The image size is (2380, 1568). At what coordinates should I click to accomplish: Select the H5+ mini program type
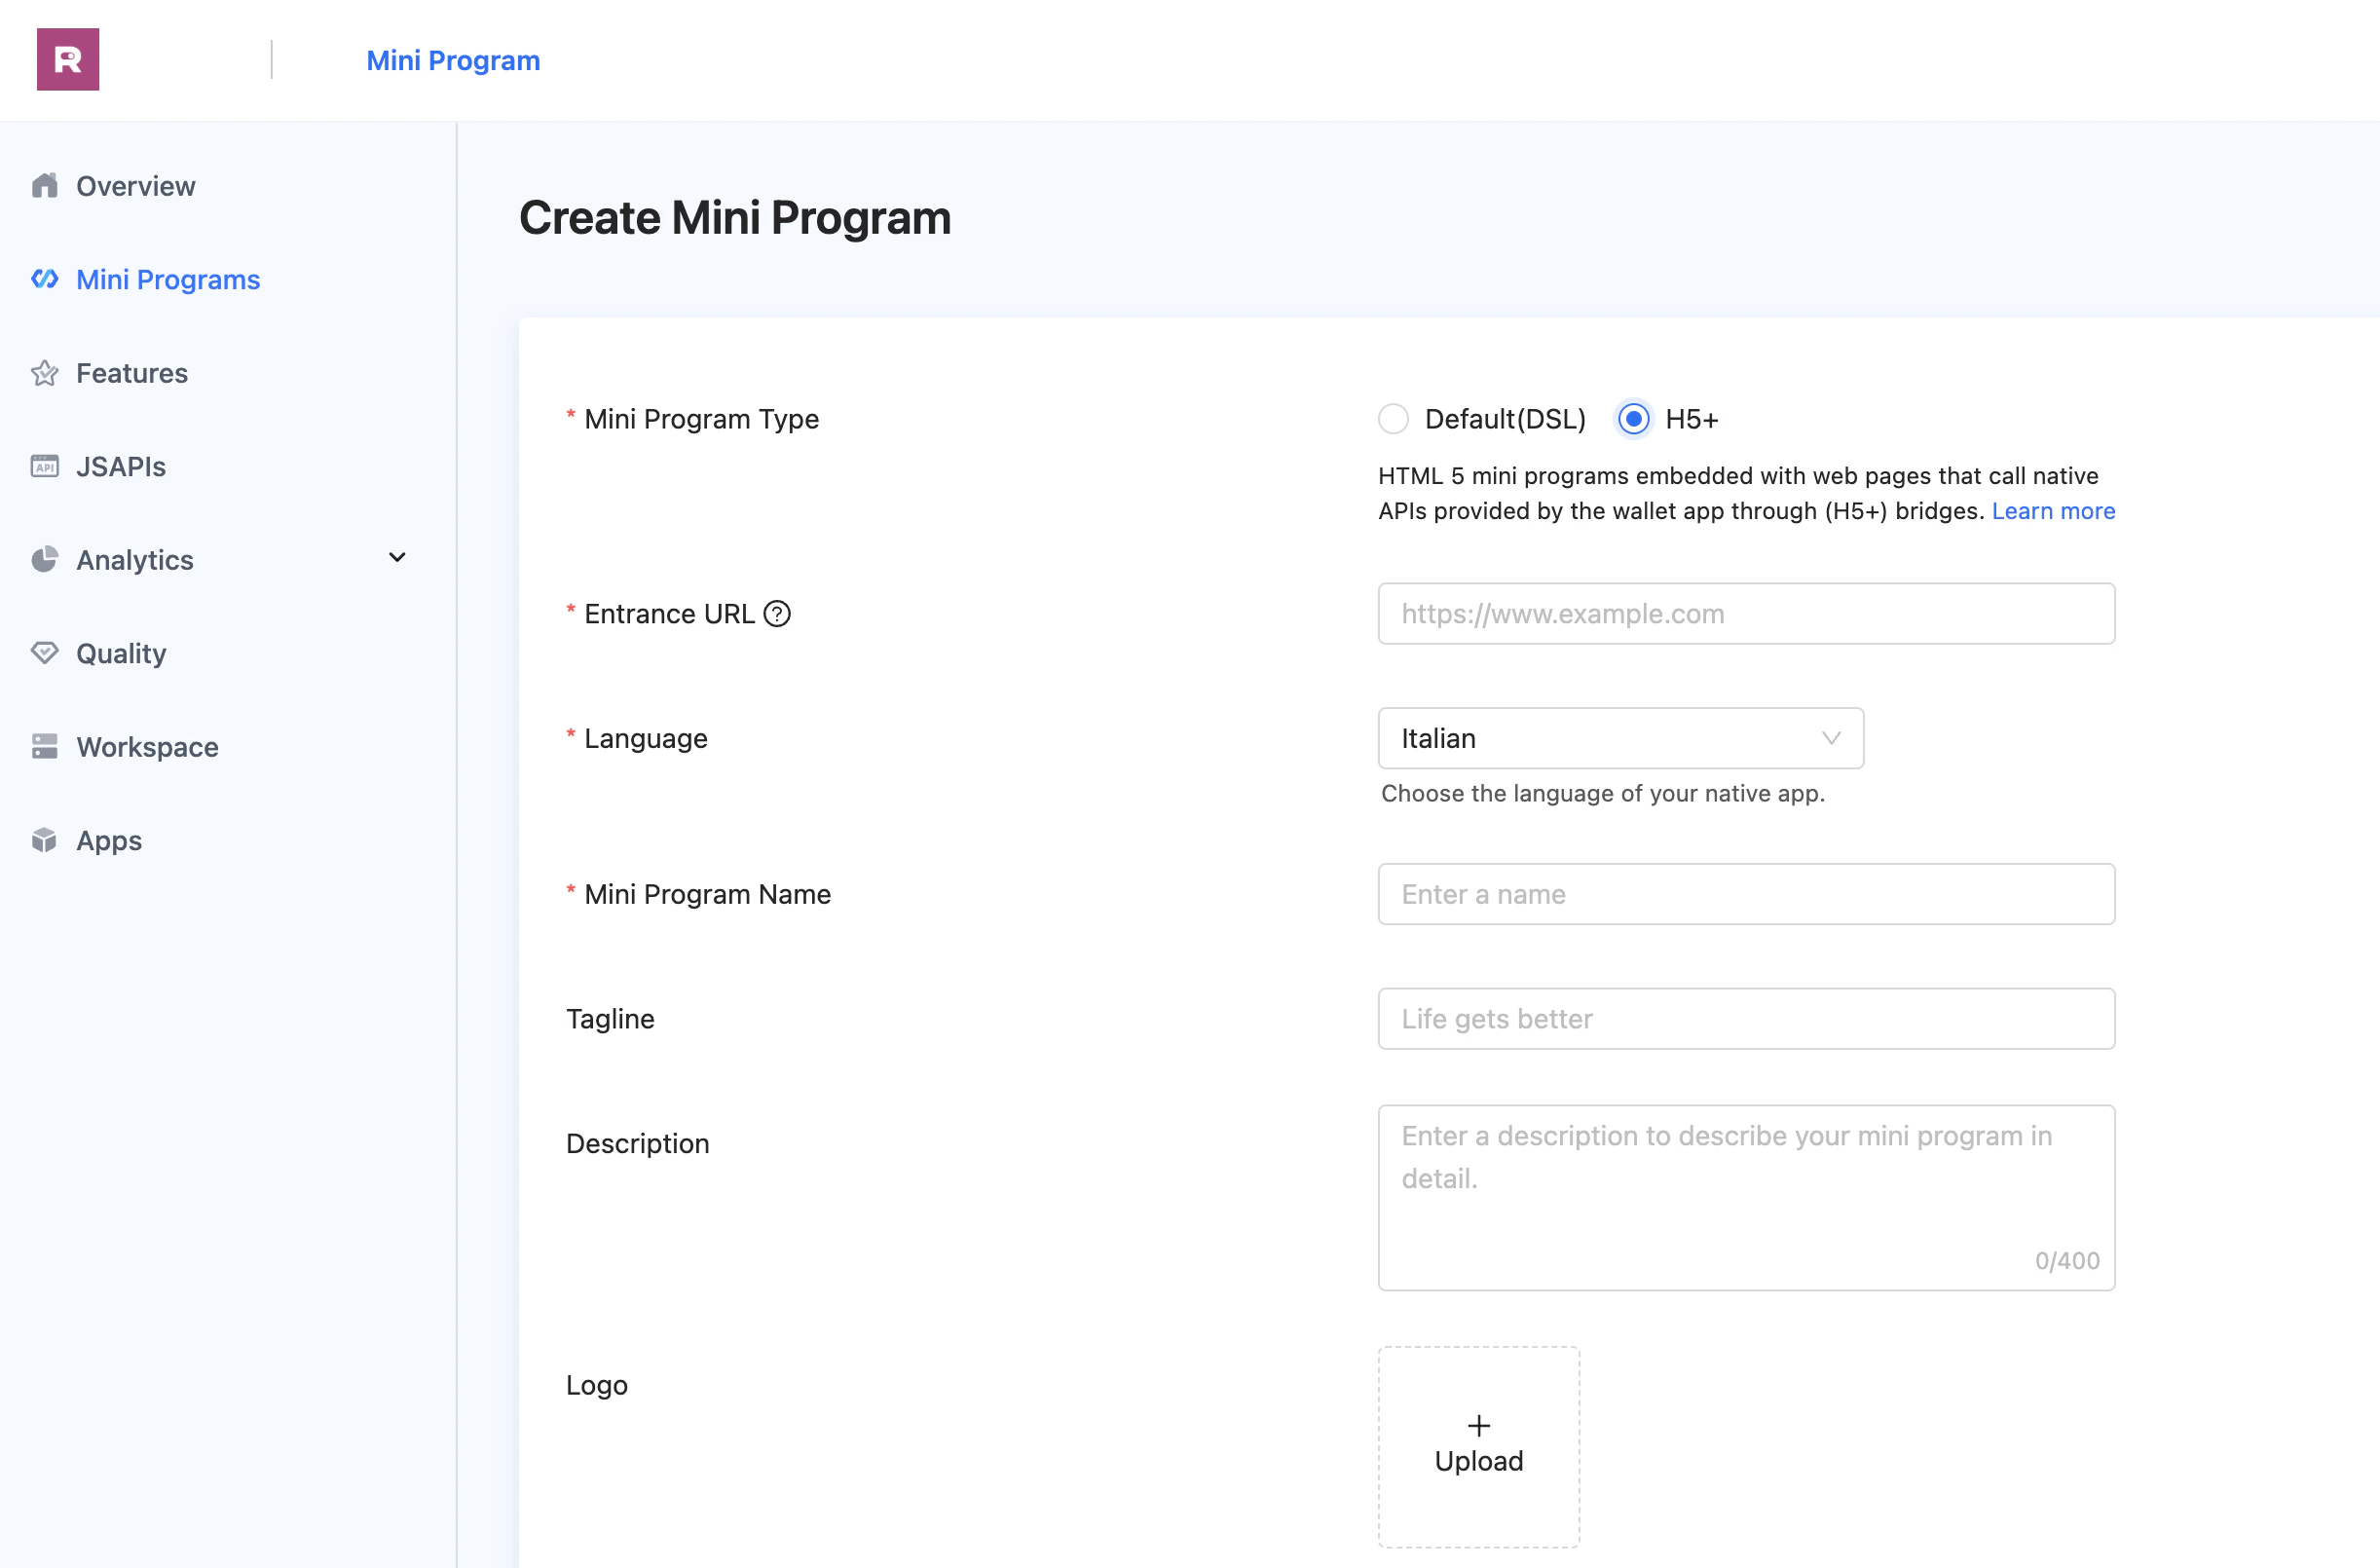[1632, 419]
